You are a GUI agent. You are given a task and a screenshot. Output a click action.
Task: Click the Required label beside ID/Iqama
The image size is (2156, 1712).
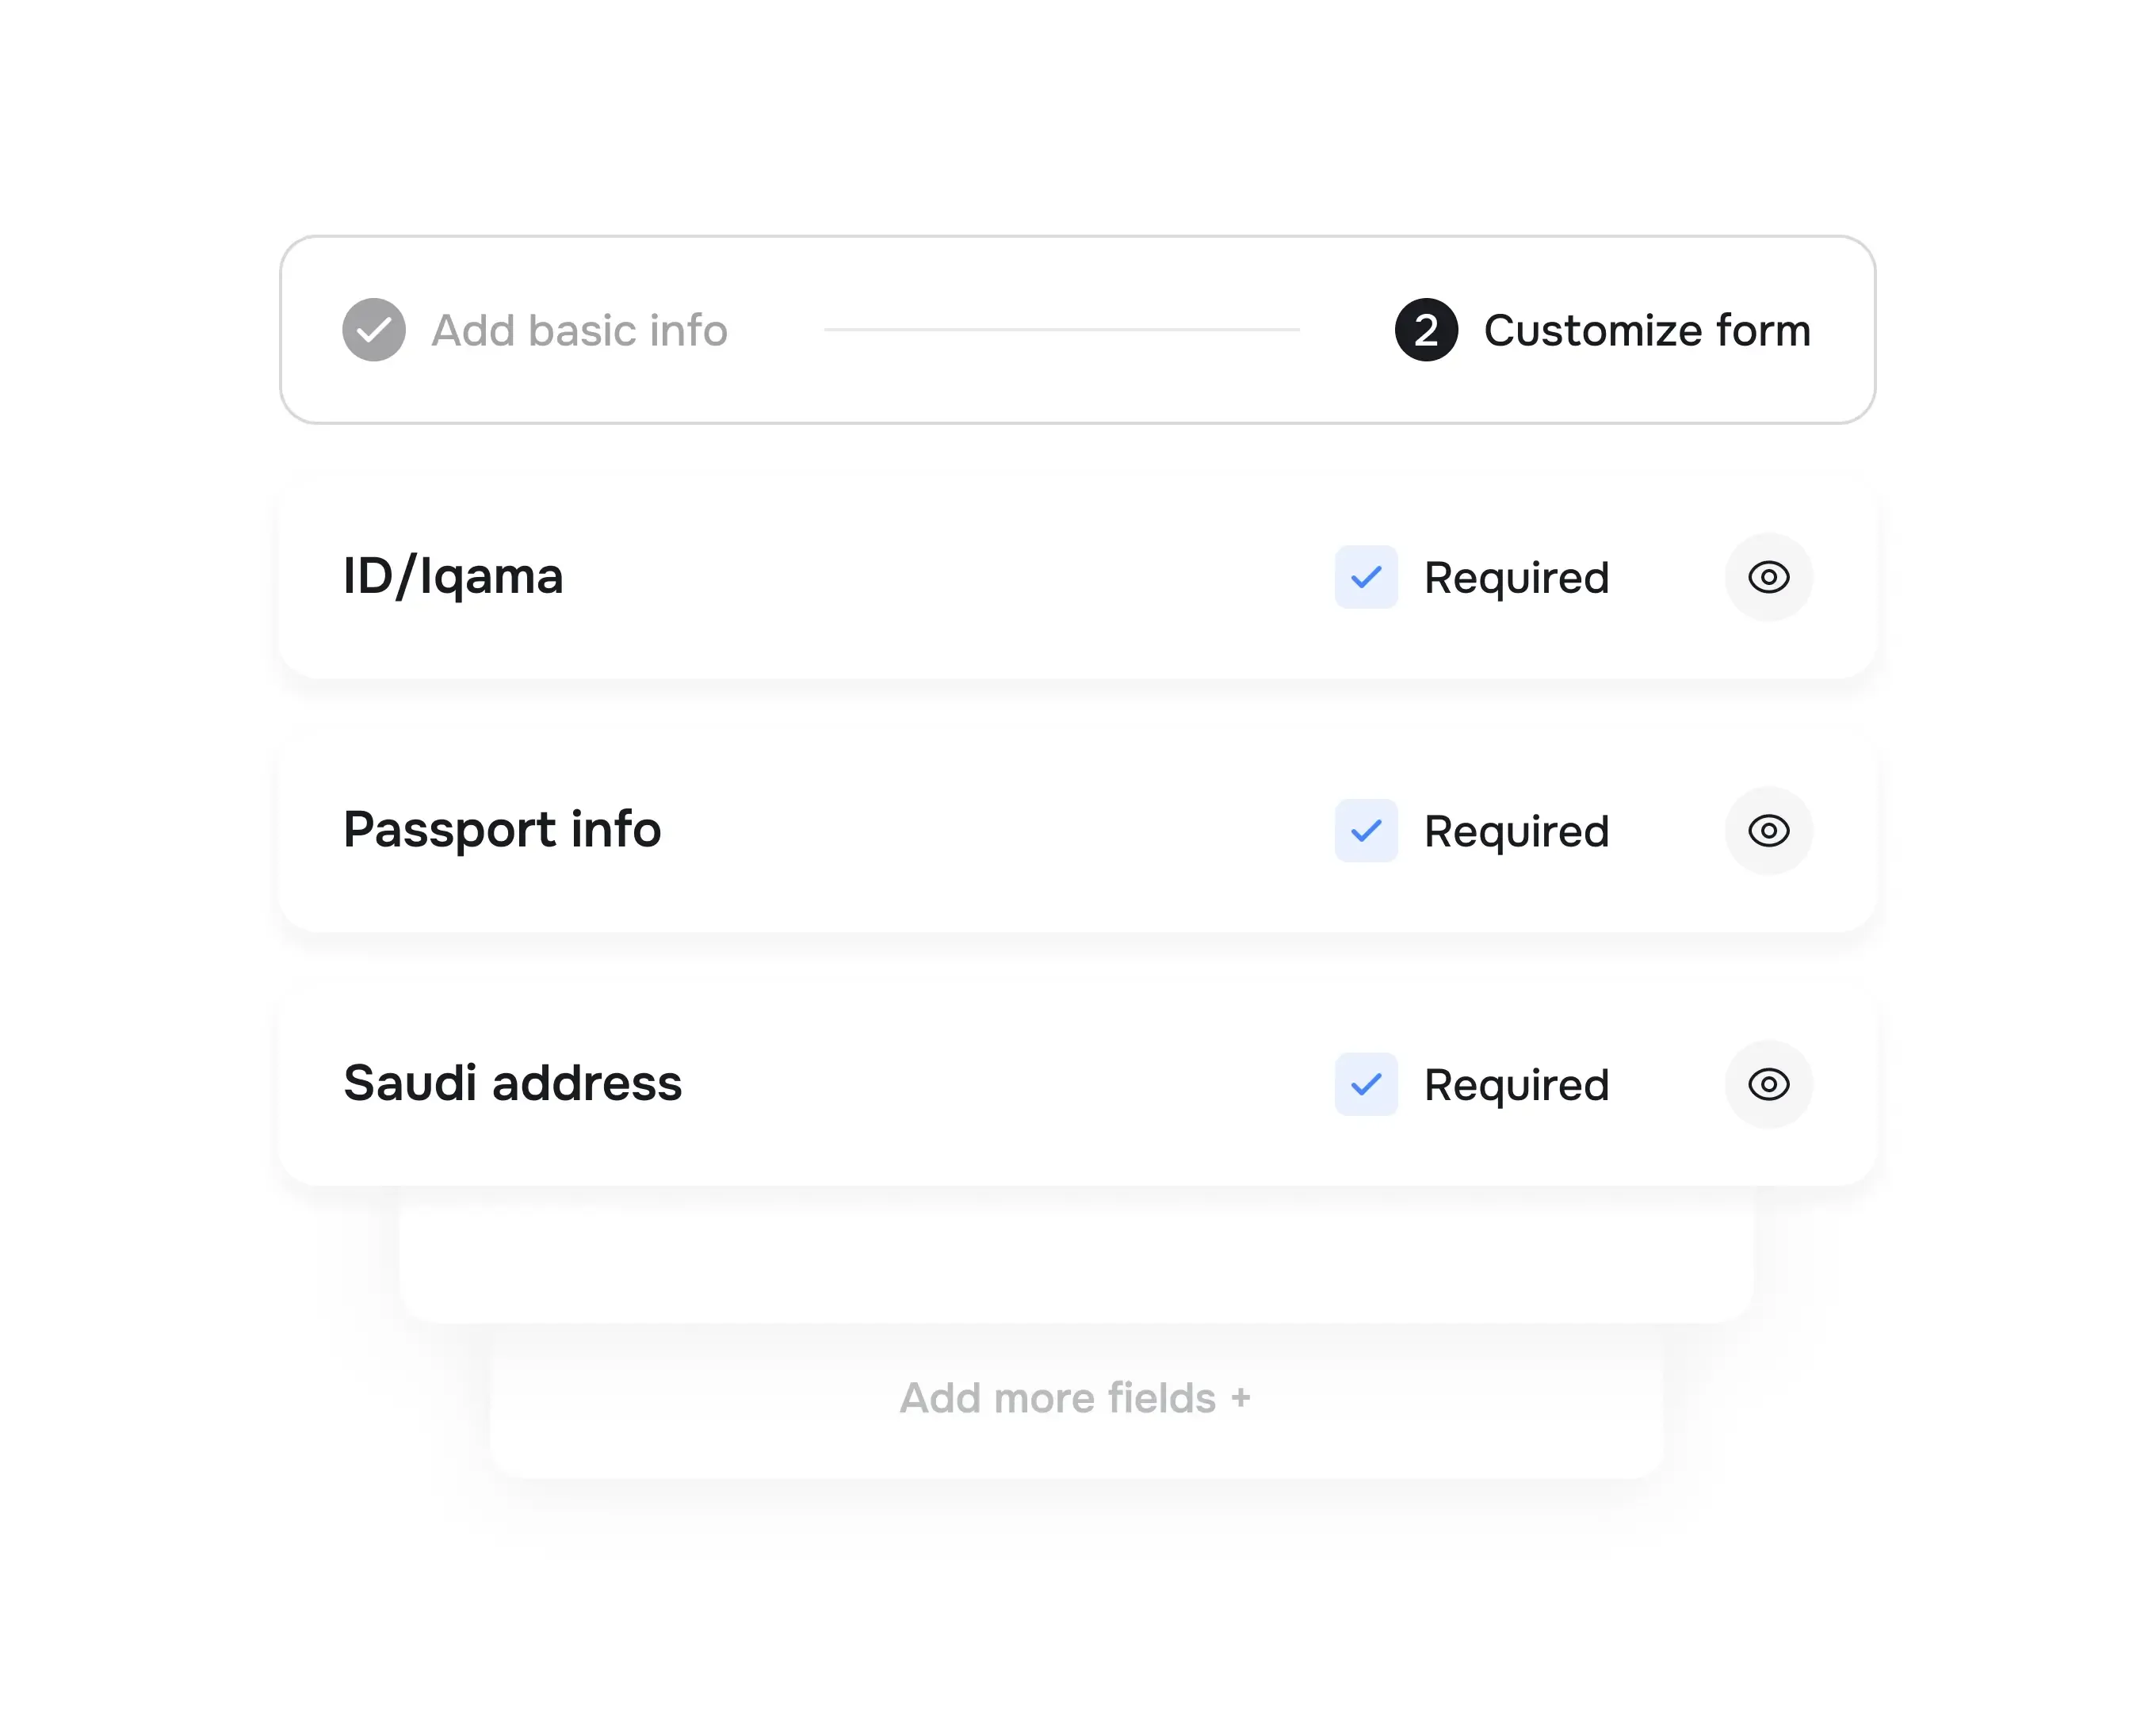1517,578
